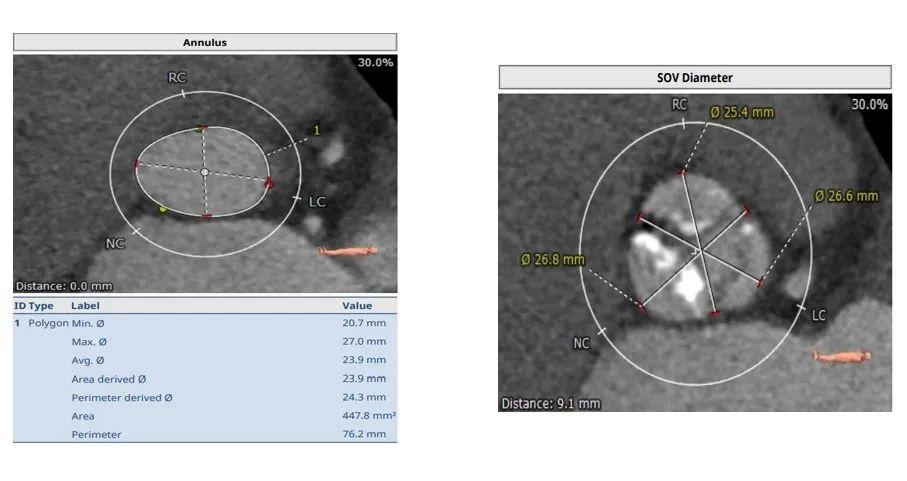The image size is (907, 481).
Task: Click the Label column header
Action: 85,305
